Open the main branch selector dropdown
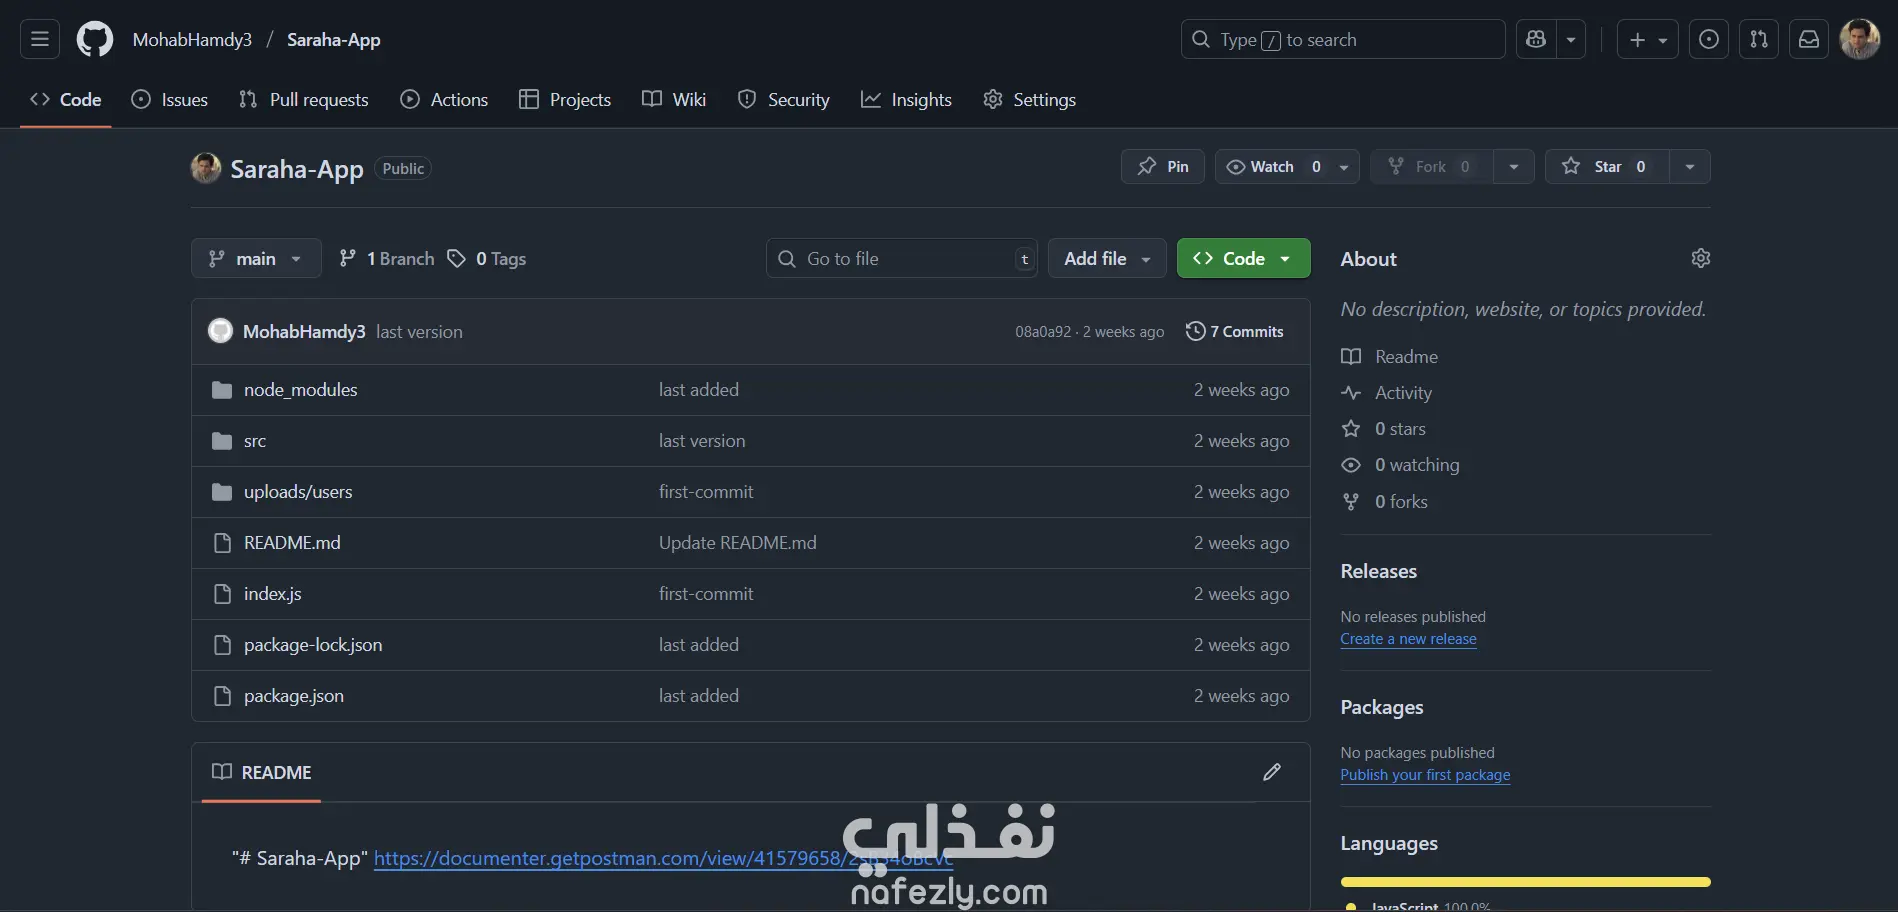 point(256,258)
